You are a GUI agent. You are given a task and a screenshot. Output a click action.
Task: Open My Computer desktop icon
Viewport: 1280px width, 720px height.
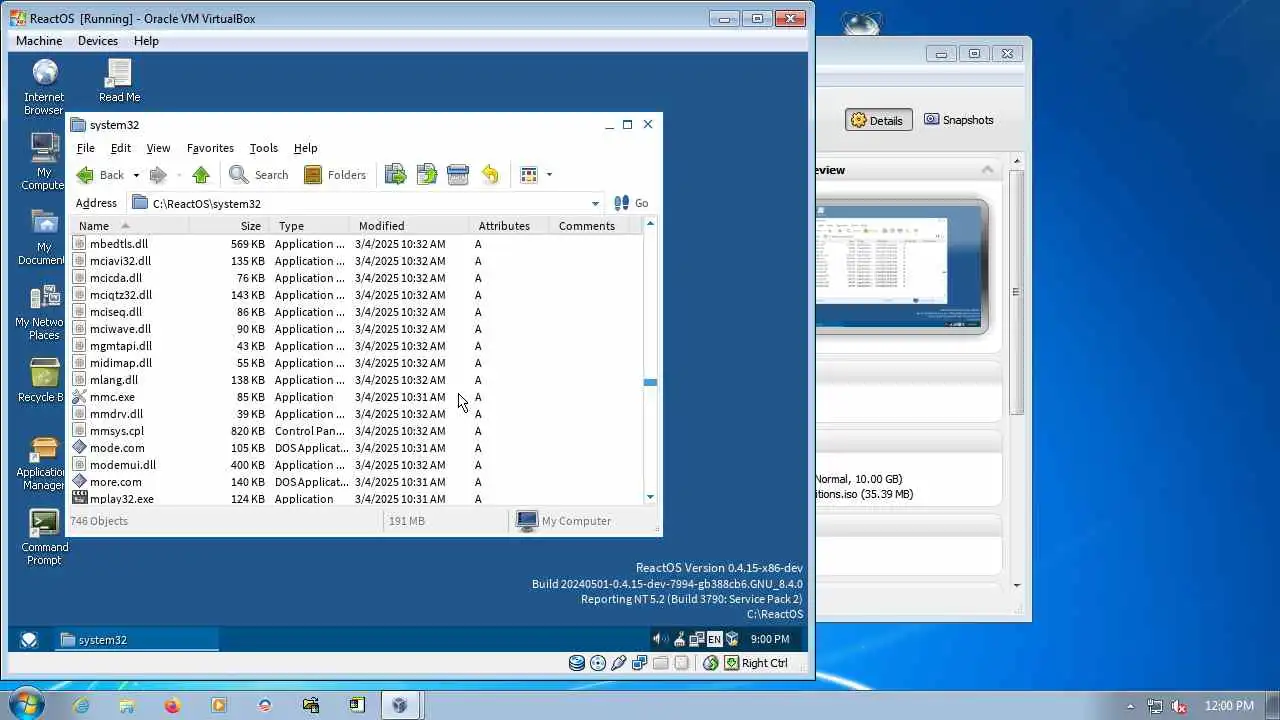tap(44, 161)
